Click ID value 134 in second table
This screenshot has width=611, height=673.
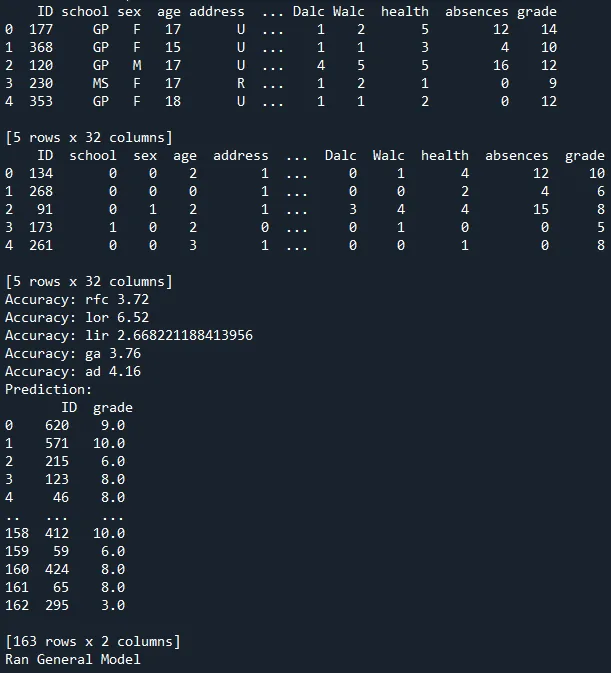click(x=41, y=173)
